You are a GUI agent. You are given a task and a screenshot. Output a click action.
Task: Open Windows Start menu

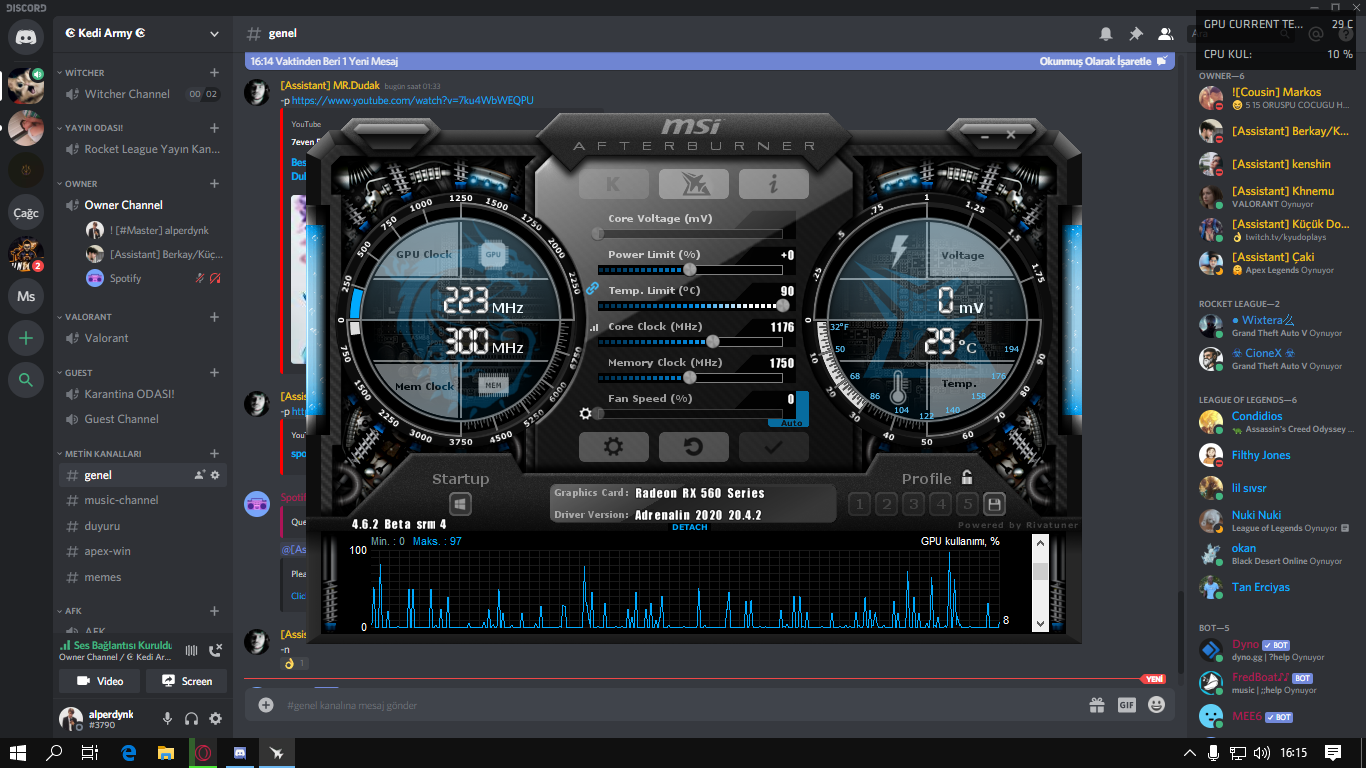click(18, 753)
